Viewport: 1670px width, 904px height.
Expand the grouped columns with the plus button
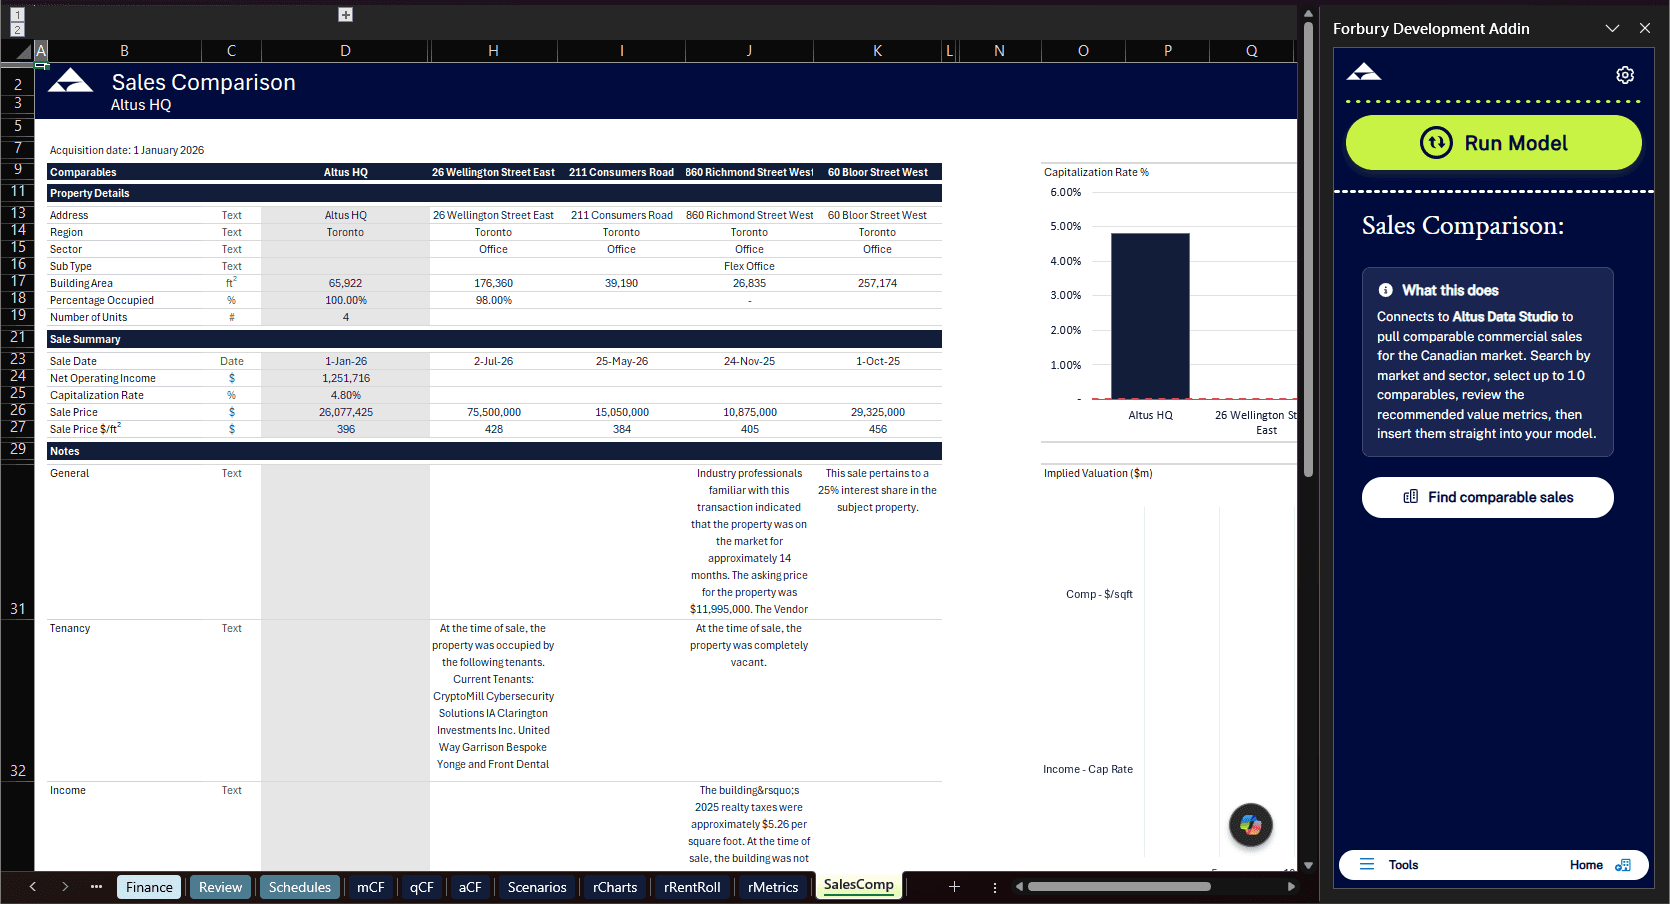[x=345, y=15]
